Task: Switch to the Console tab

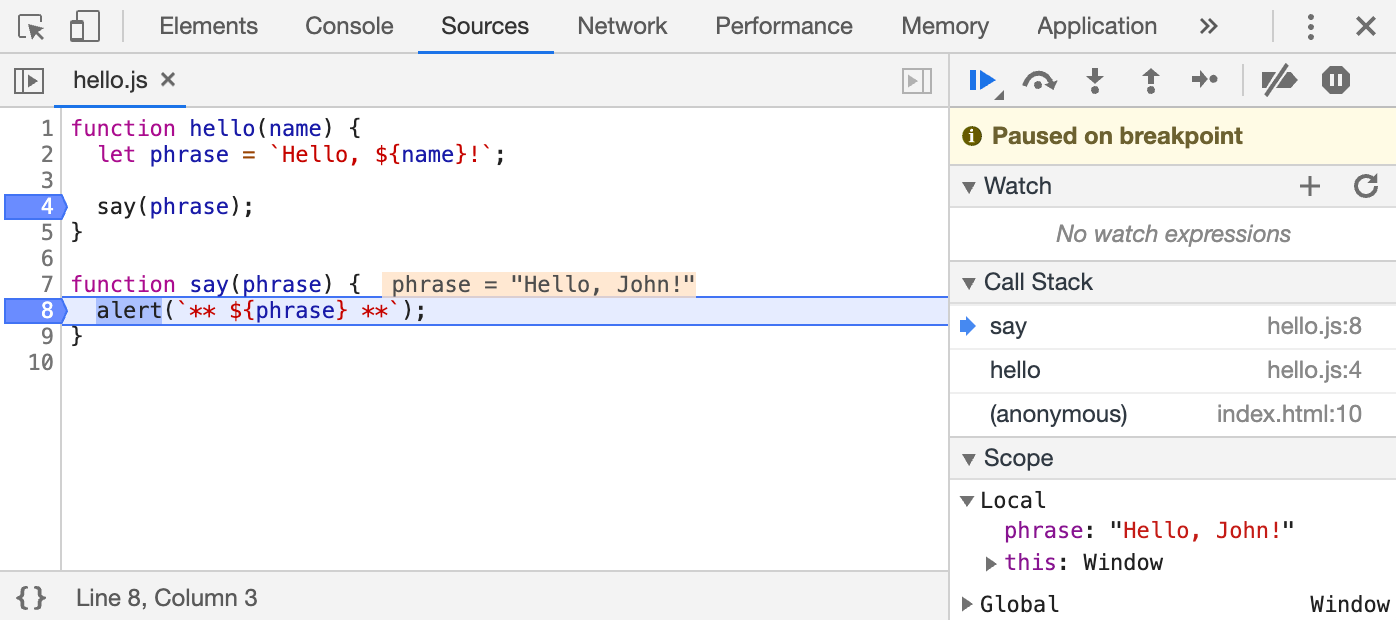Action: pos(349,27)
